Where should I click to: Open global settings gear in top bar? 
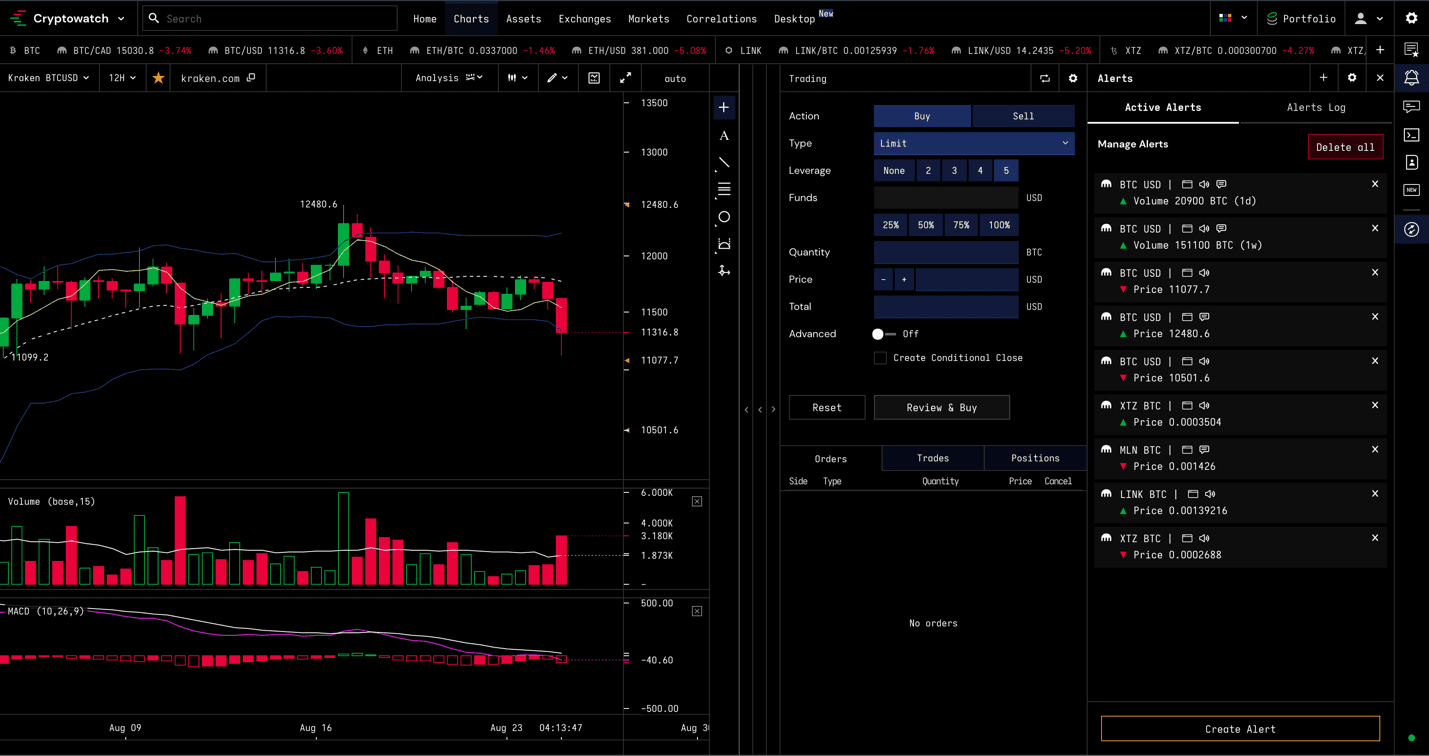(1412, 18)
